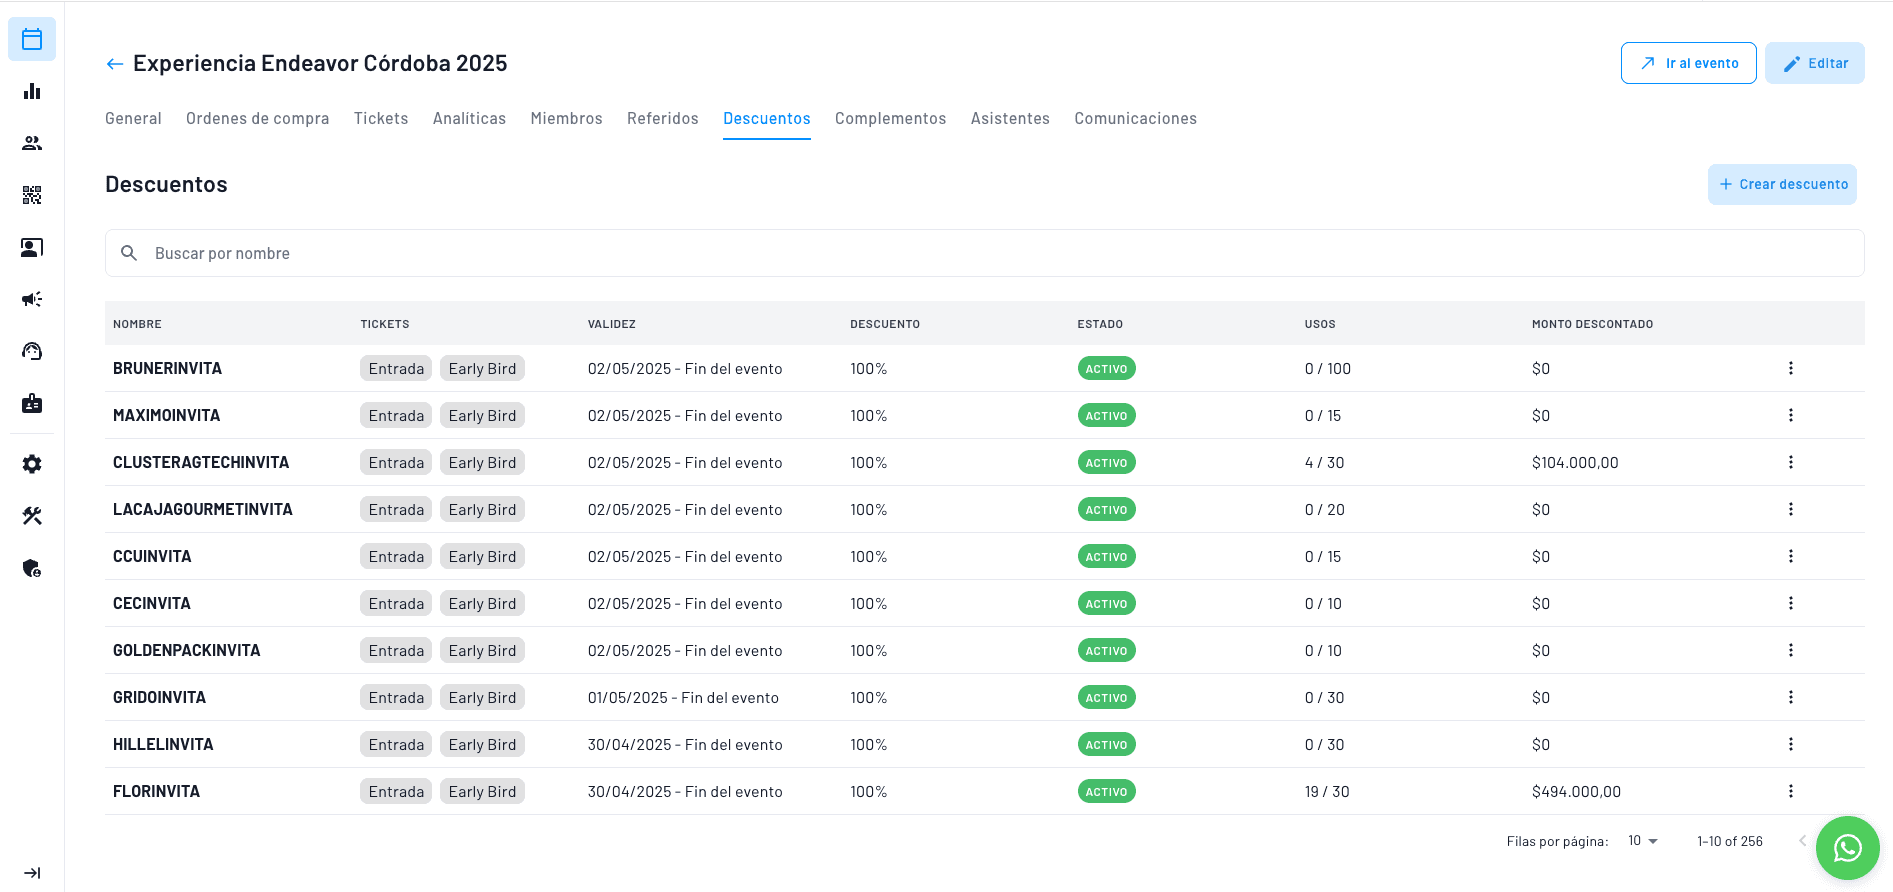Select the Descuentos tab
The width and height of the screenshot is (1893, 892).
point(767,118)
